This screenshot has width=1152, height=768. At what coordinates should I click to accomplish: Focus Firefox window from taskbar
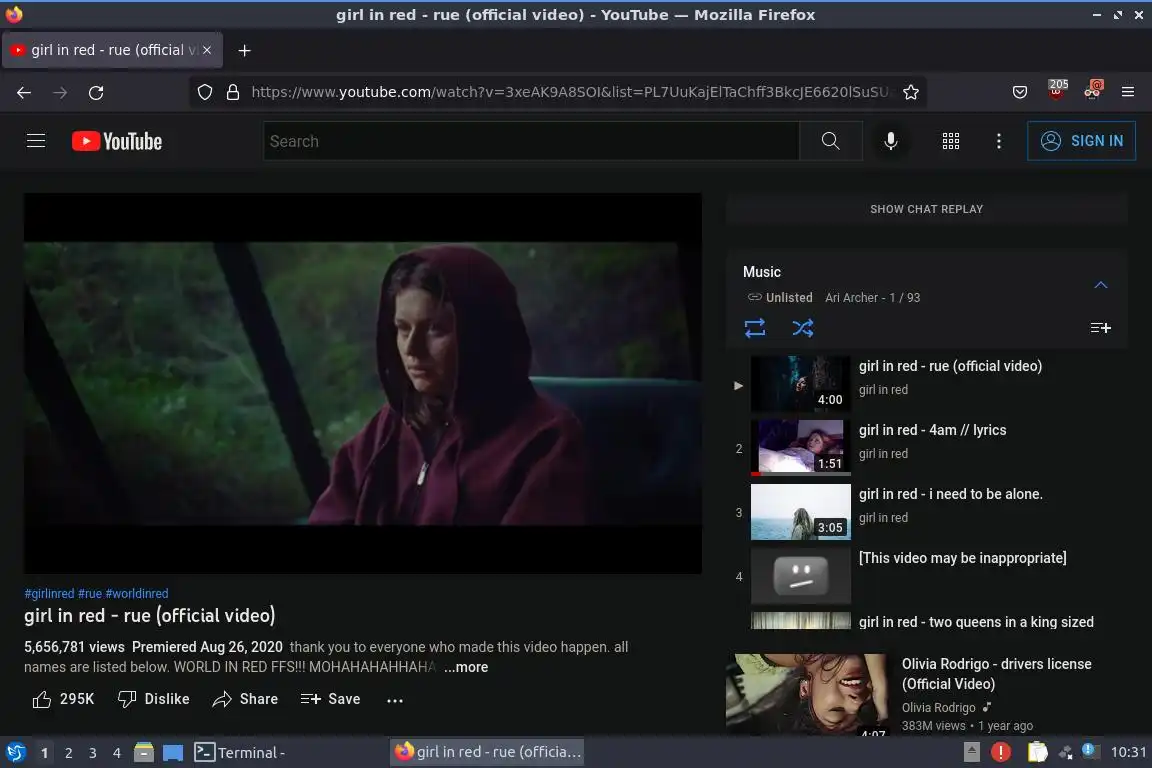pos(487,752)
